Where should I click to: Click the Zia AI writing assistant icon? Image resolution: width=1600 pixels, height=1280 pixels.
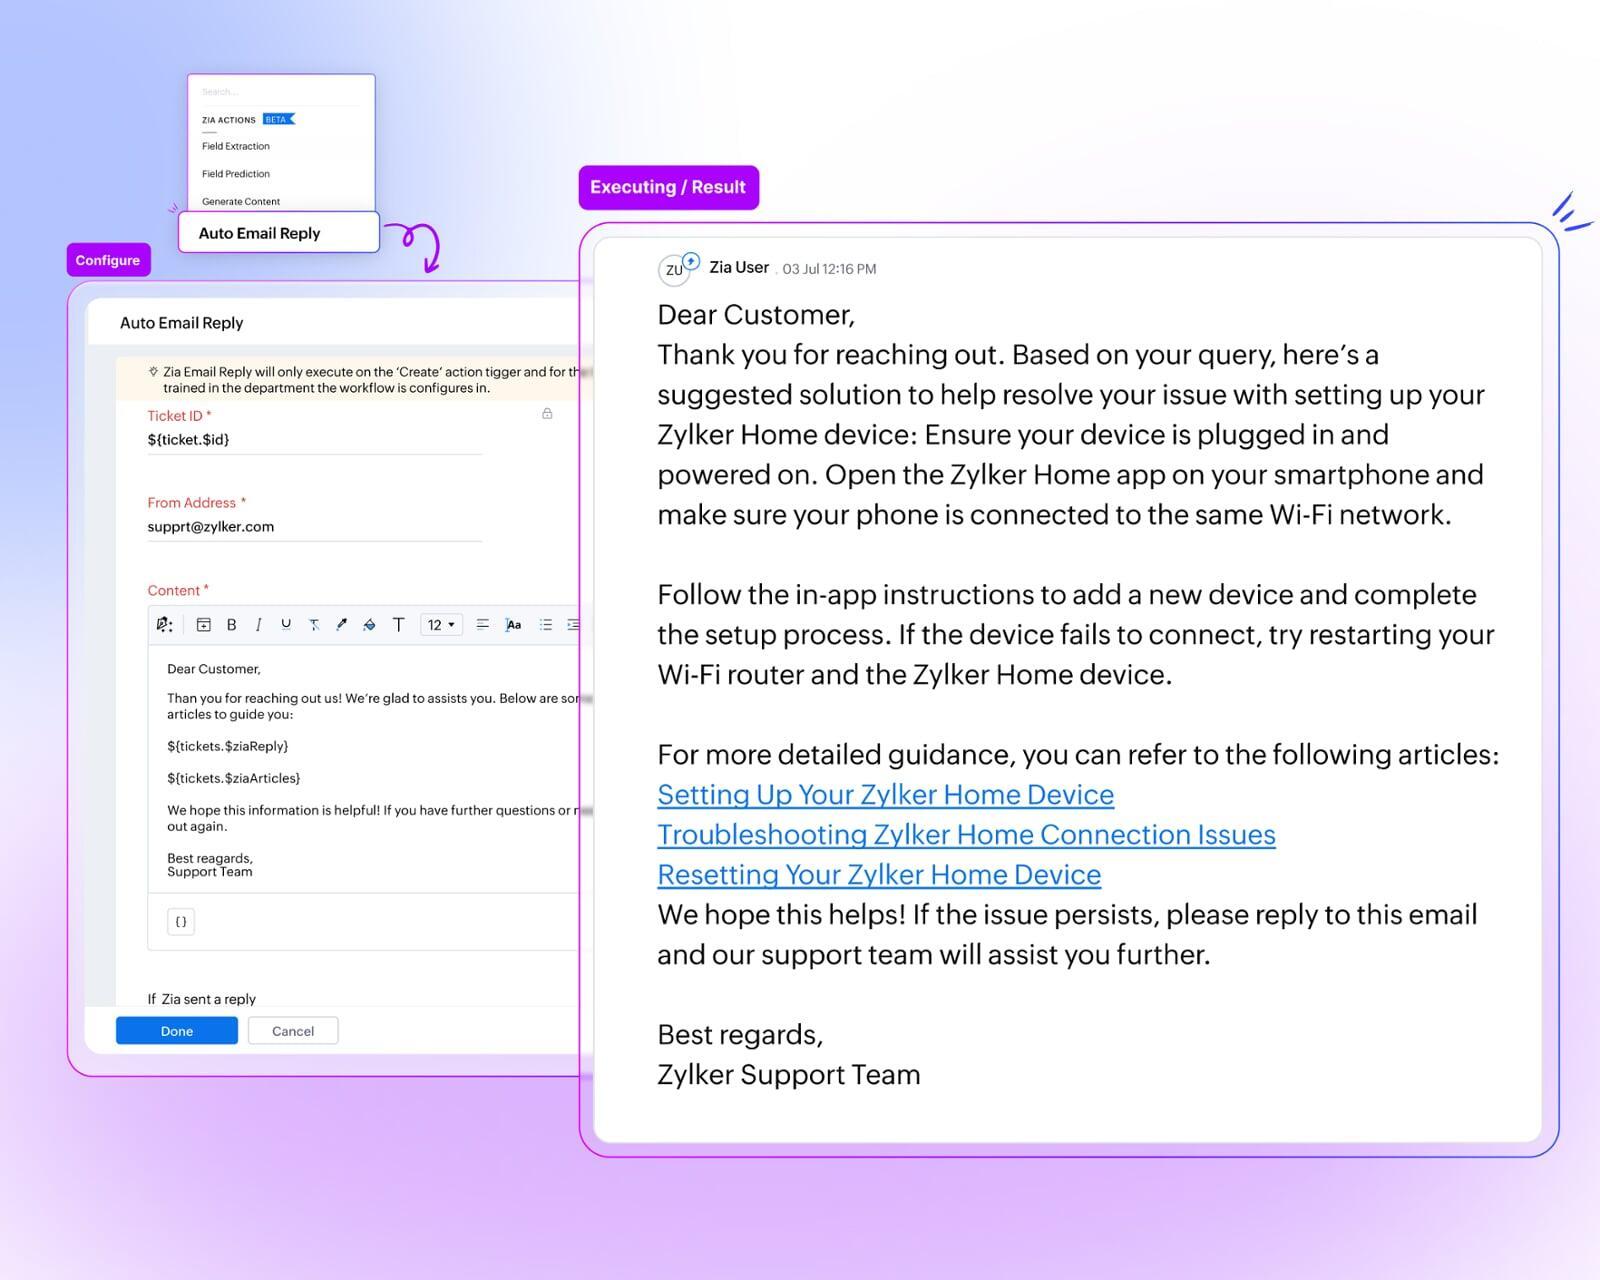[165, 625]
